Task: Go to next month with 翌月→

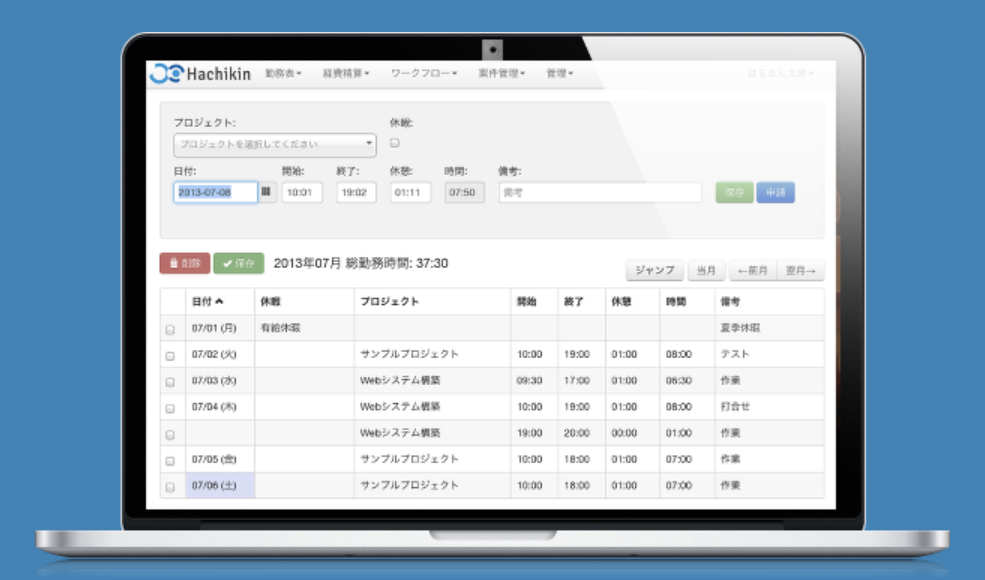Action: 800,270
